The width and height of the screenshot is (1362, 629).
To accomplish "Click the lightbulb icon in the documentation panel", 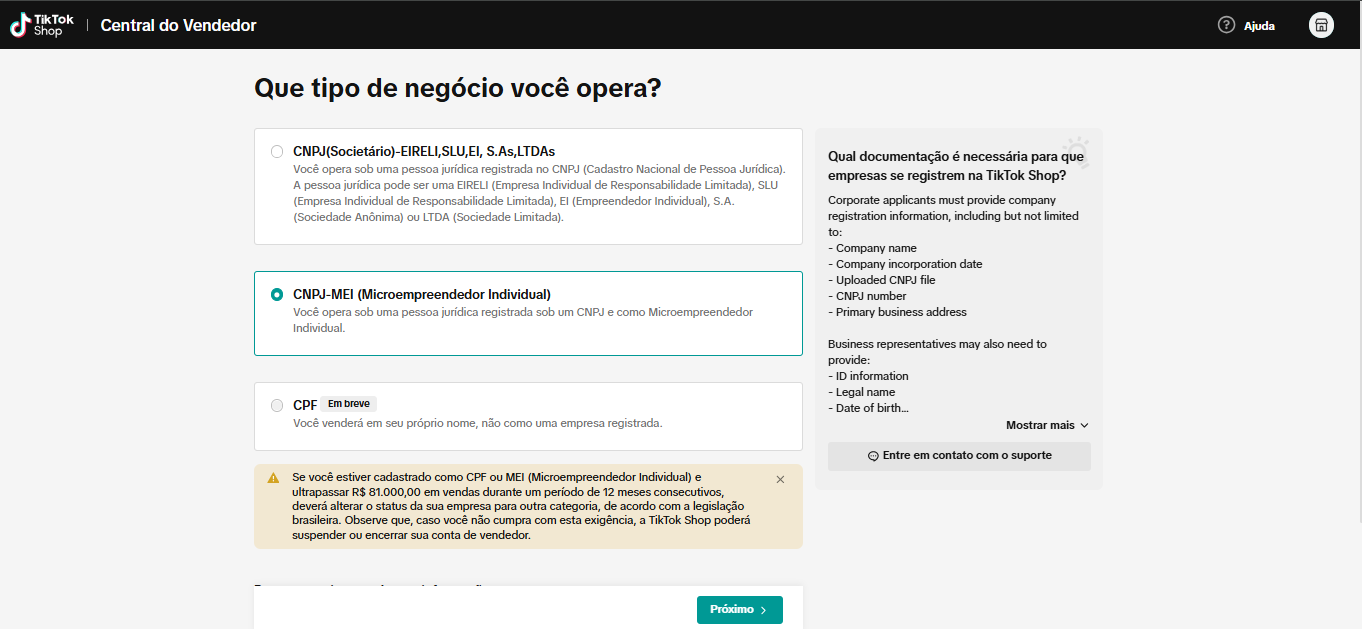I will (x=1075, y=149).
